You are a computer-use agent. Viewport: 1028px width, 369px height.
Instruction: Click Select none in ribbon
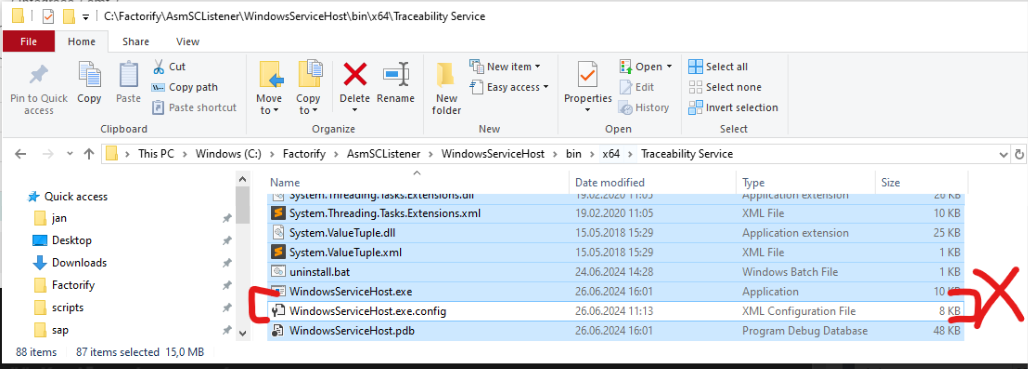(724, 87)
